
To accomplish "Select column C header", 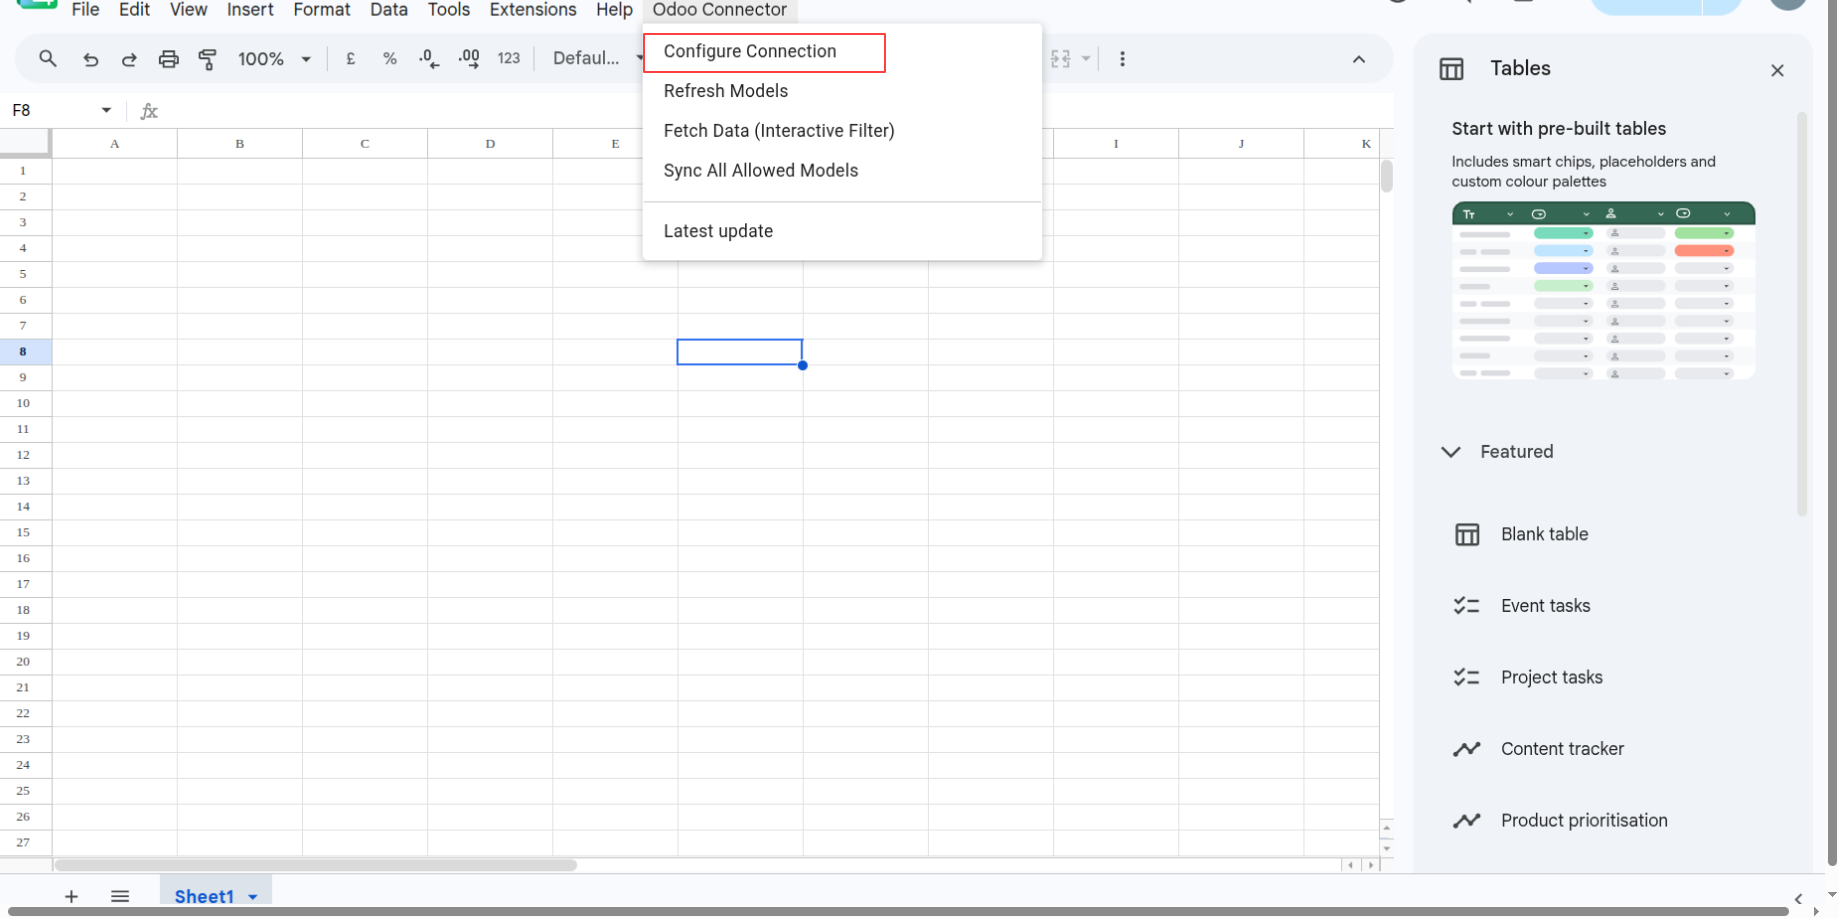I will click(x=365, y=144).
